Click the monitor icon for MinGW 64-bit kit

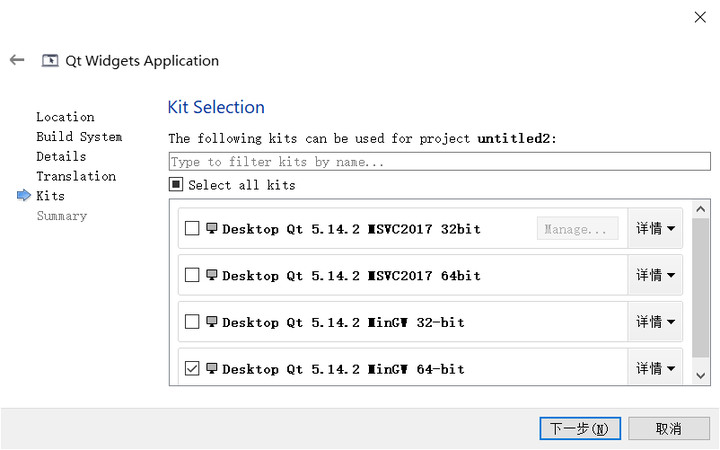click(211, 369)
